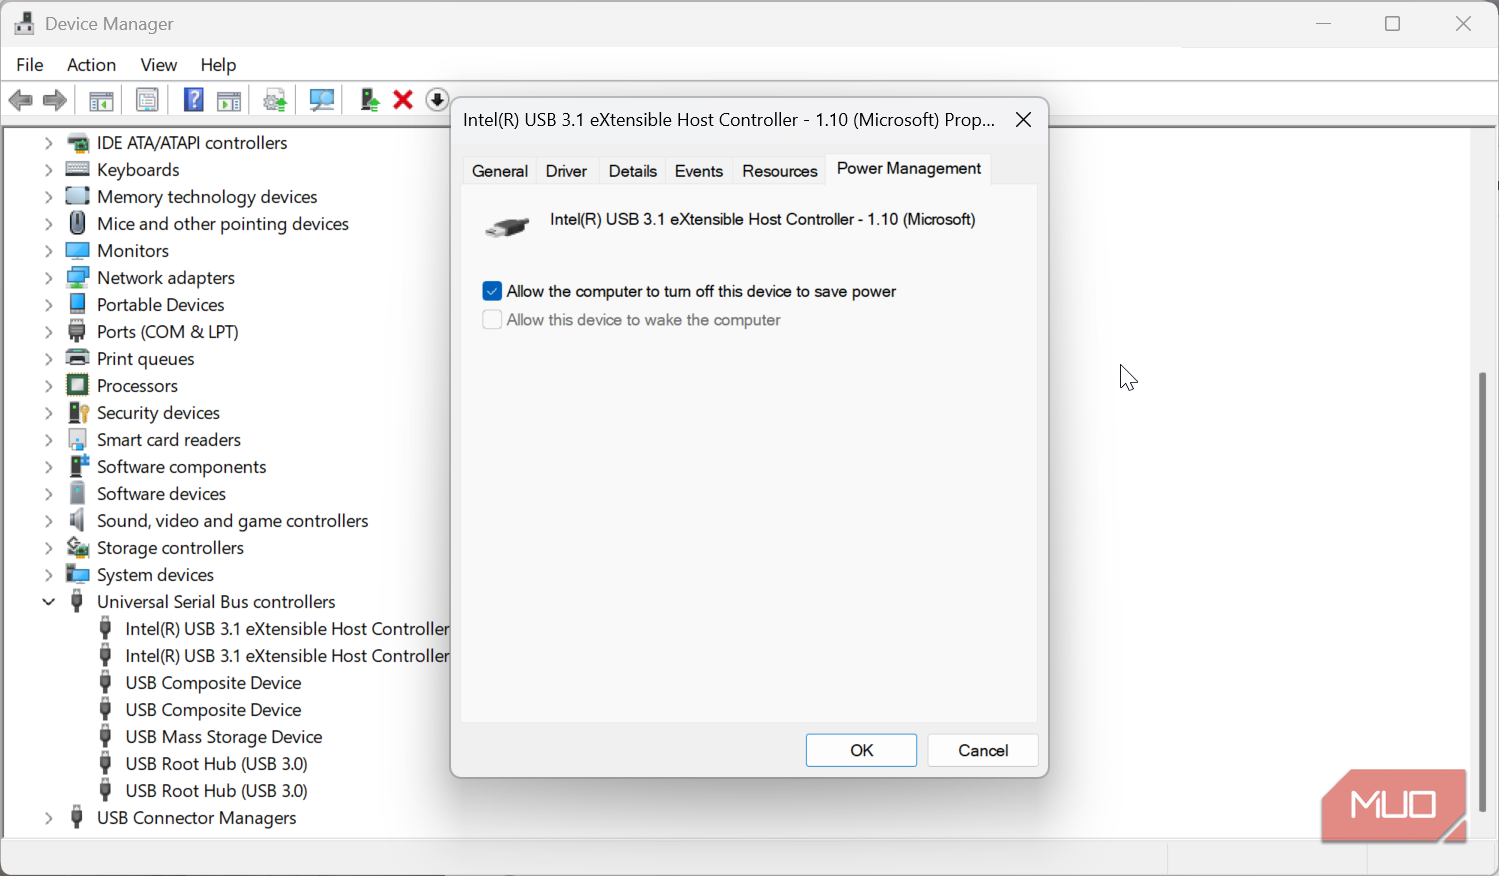Click the Security devices key icon
1499x876 pixels.
coord(78,412)
